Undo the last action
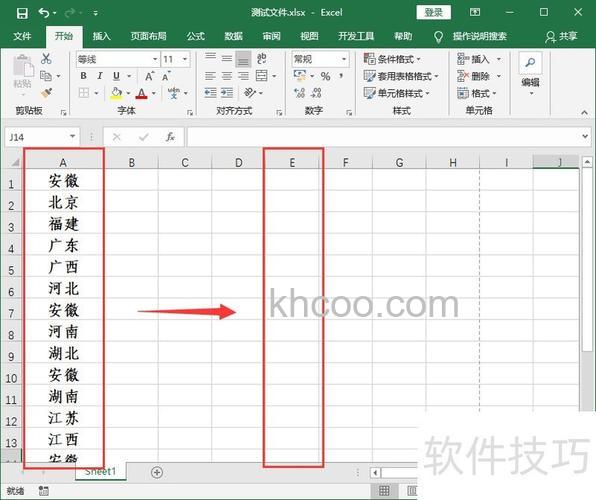This screenshot has height=500, width=596. (44, 13)
